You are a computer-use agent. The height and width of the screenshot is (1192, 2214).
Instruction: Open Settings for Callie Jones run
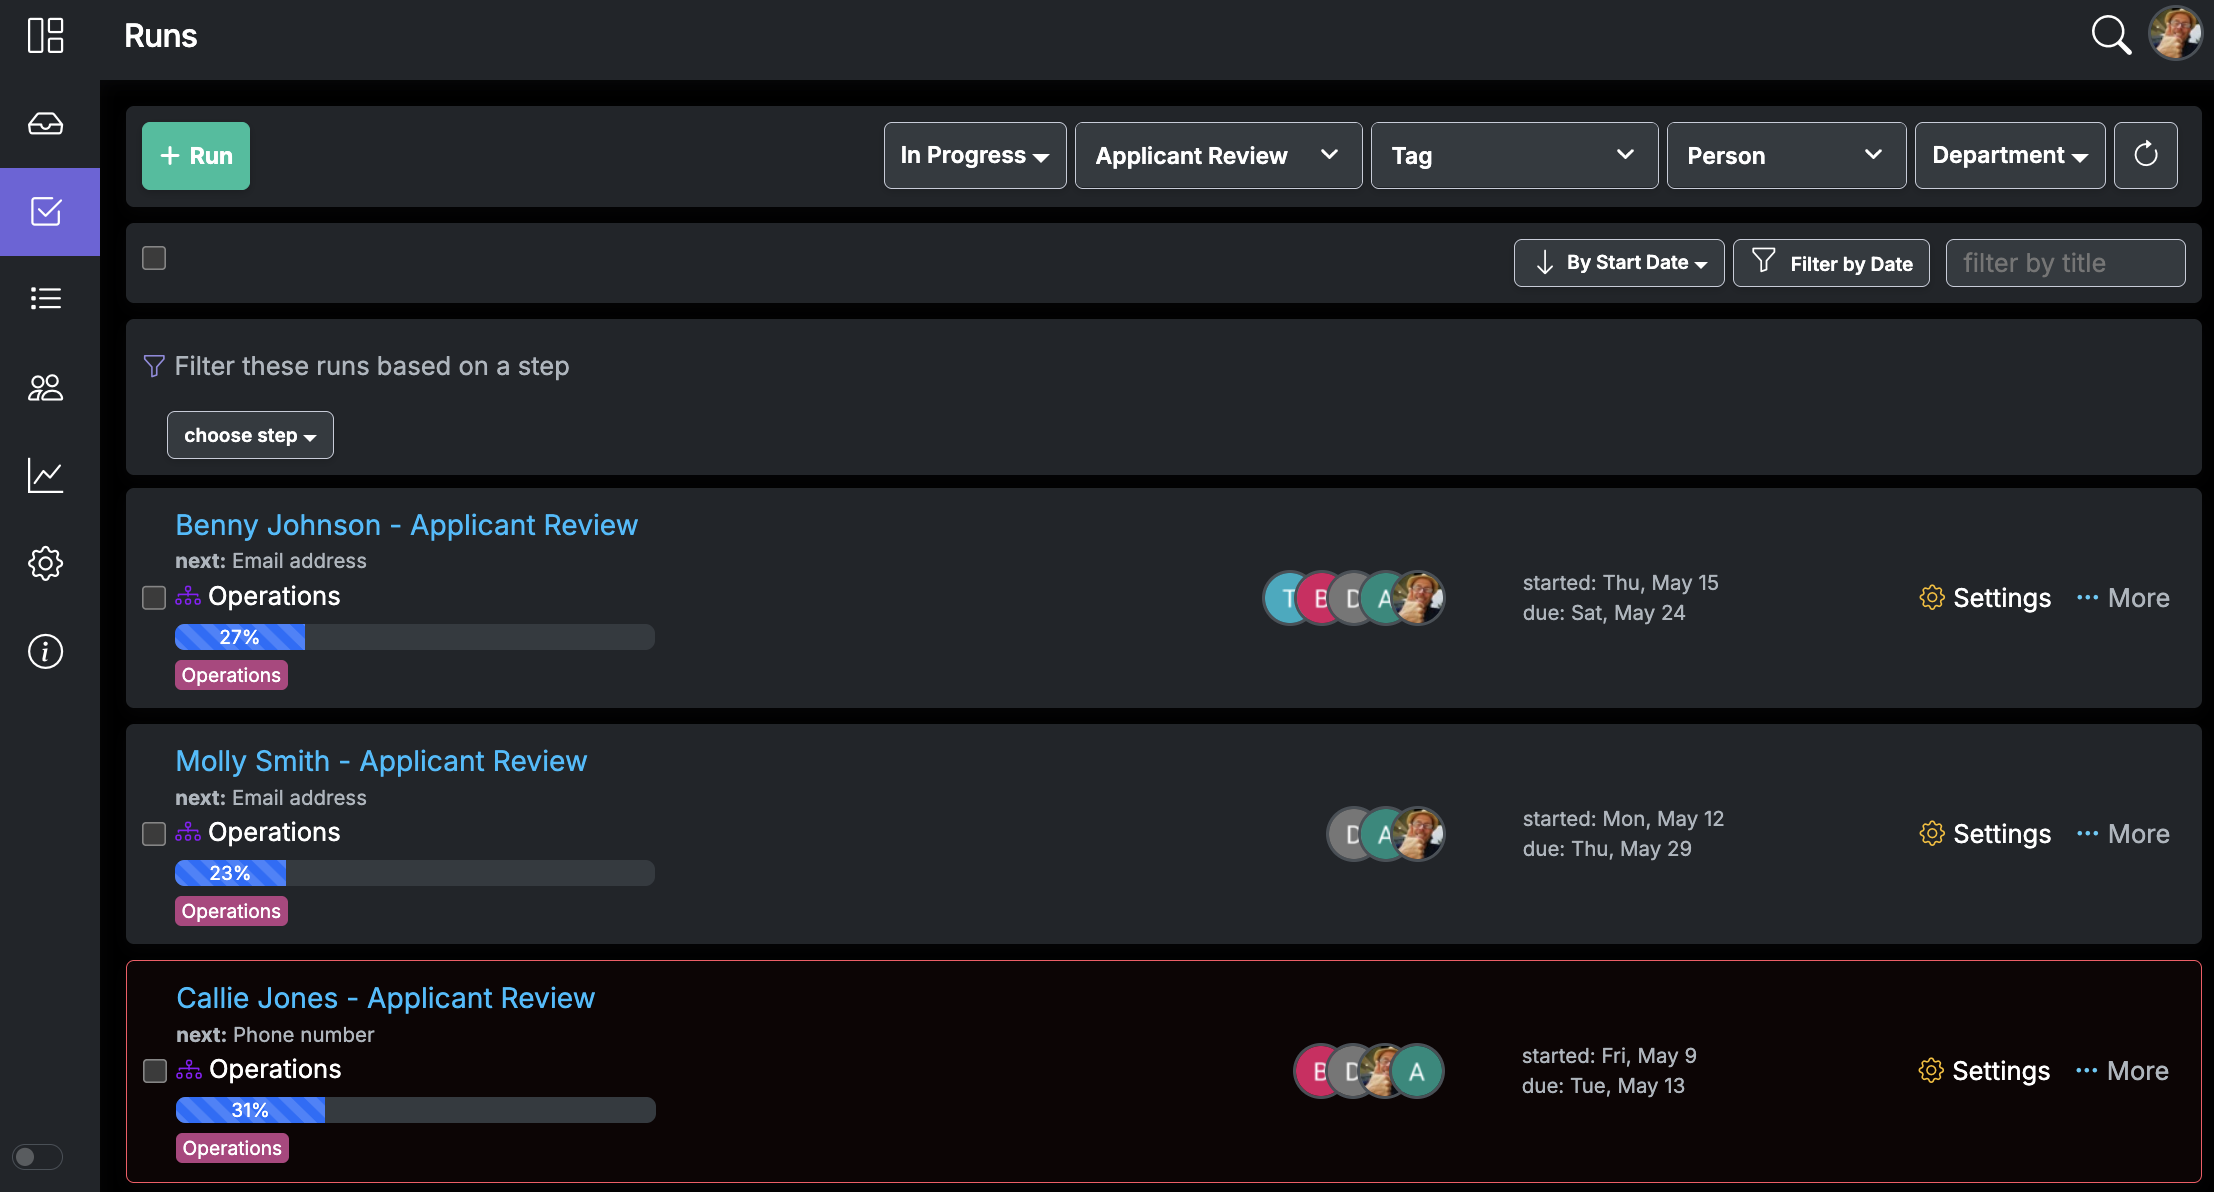pos(1984,1071)
